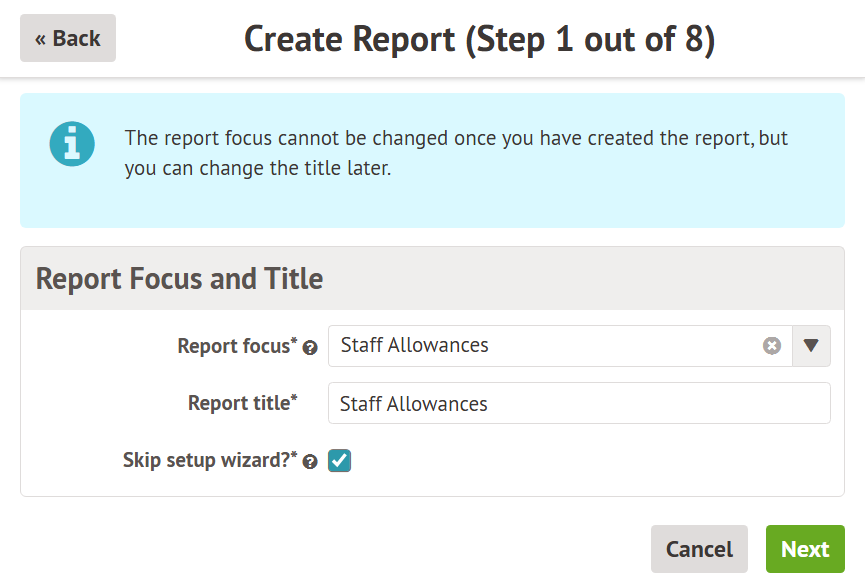
Task: Click the 'Report focus' field label
Action: pyautogui.click(x=234, y=346)
